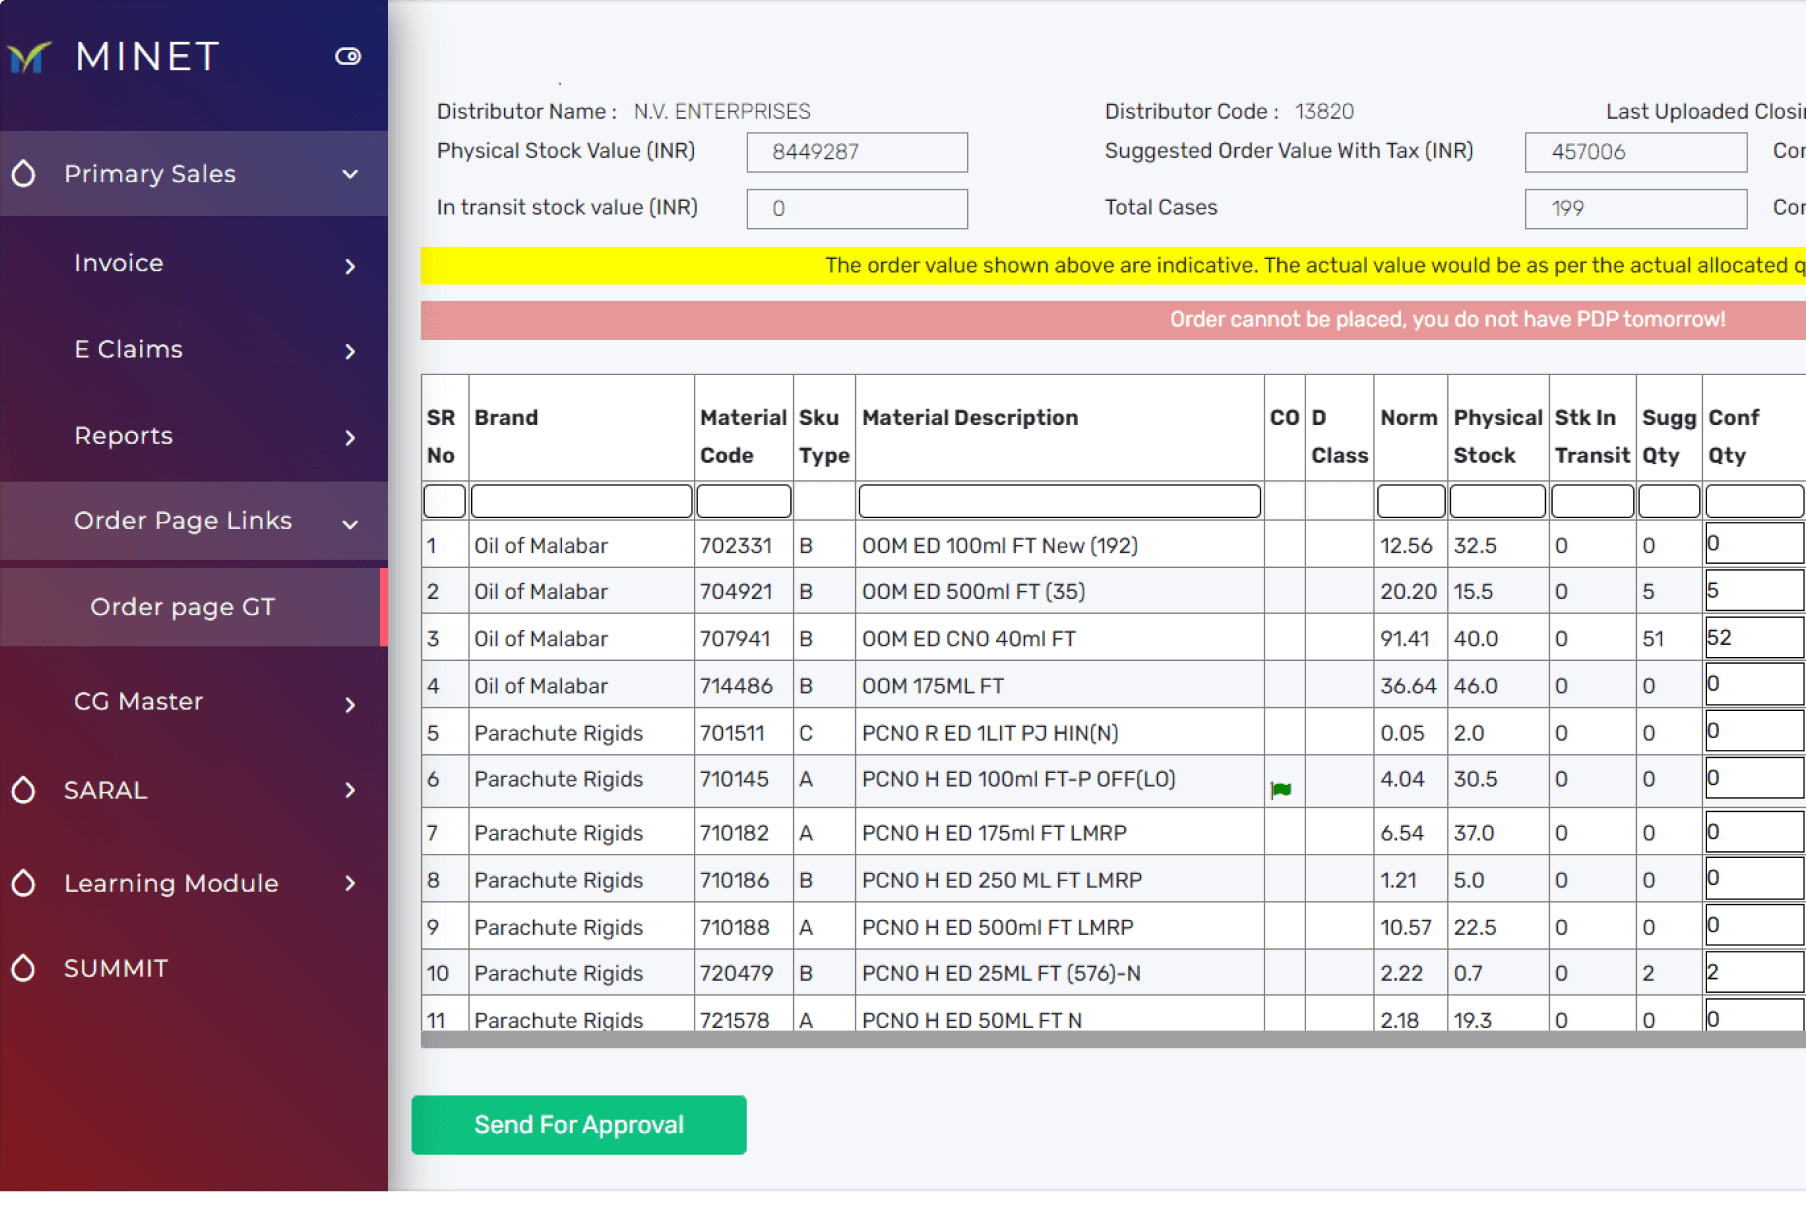Viewport: 1806px width, 1206px height.
Task: Click the Suggested Order Value field
Action: click(x=1636, y=152)
